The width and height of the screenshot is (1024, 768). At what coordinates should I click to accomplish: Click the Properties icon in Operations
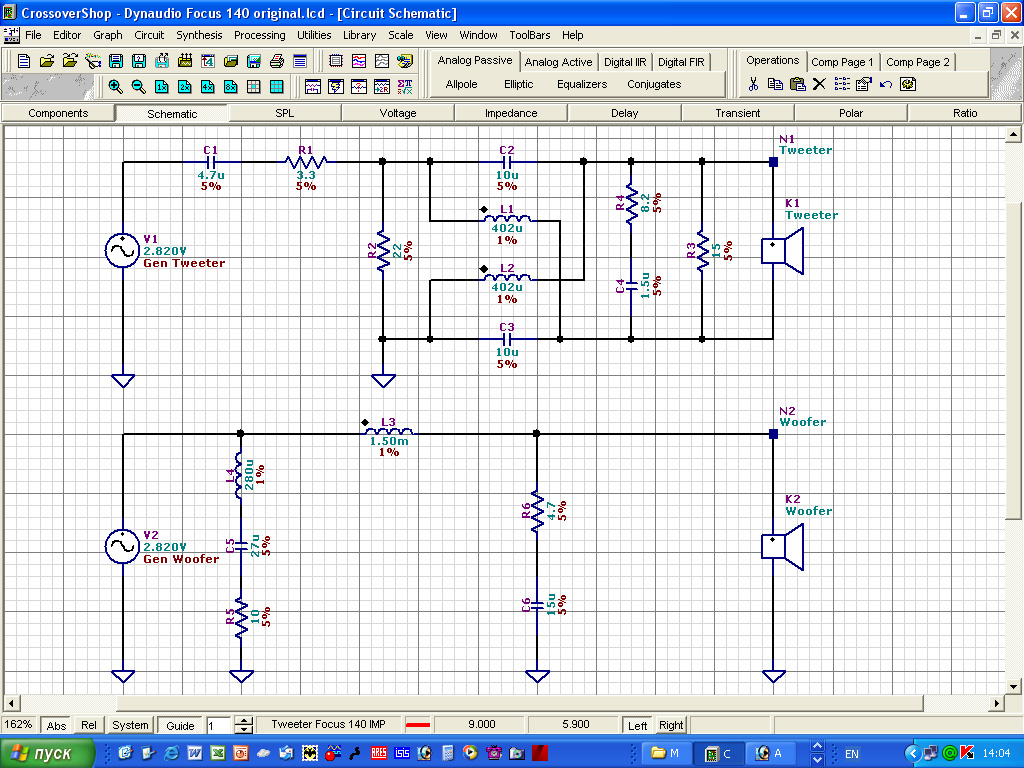863,84
